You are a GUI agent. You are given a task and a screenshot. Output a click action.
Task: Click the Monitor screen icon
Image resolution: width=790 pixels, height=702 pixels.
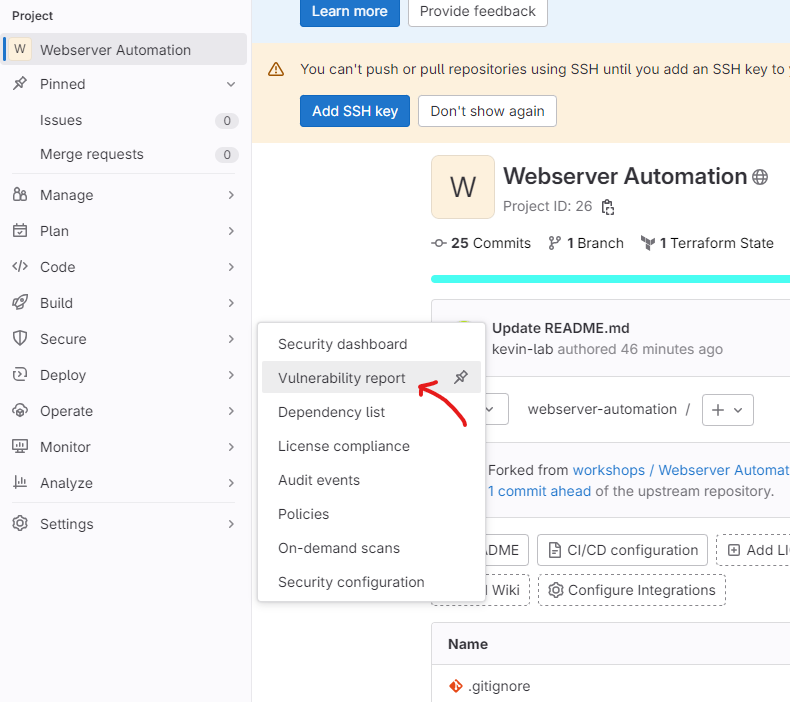20,446
